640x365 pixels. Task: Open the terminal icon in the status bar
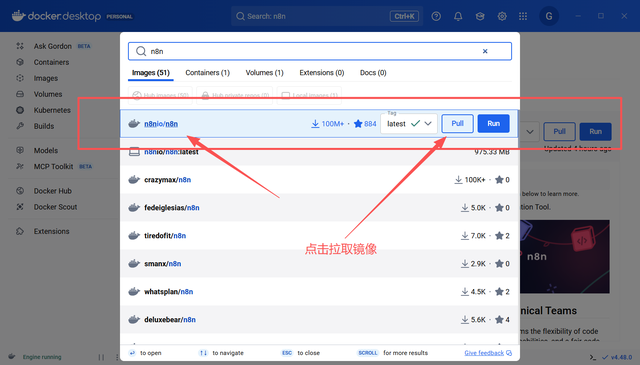(593, 357)
